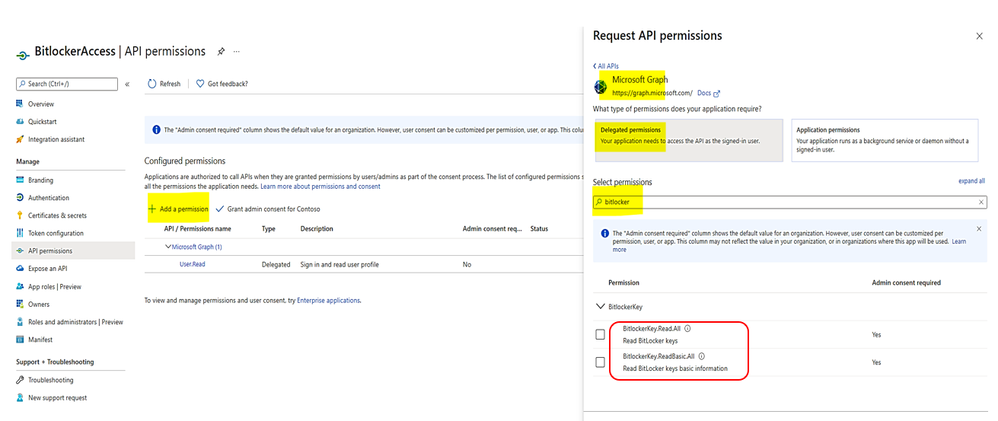Image resolution: width=998 pixels, height=421 pixels.
Task: Open Certificates & secrets menu item
Action: pyautogui.click(x=57, y=215)
